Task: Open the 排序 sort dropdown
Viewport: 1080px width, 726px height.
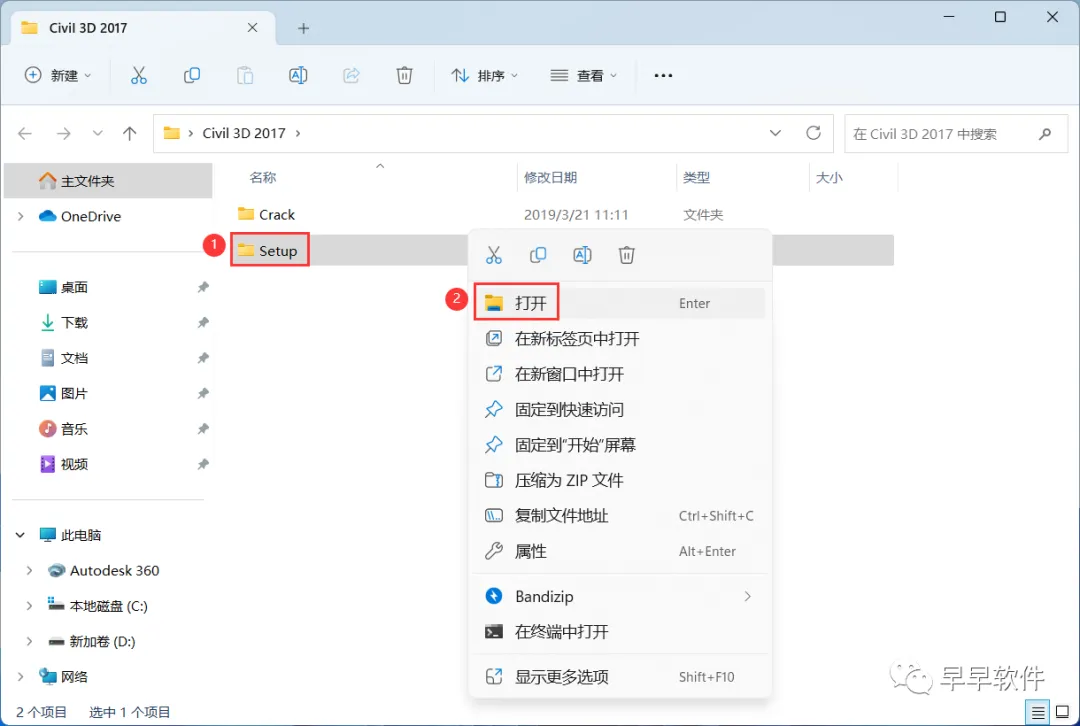Action: (484, 75)
